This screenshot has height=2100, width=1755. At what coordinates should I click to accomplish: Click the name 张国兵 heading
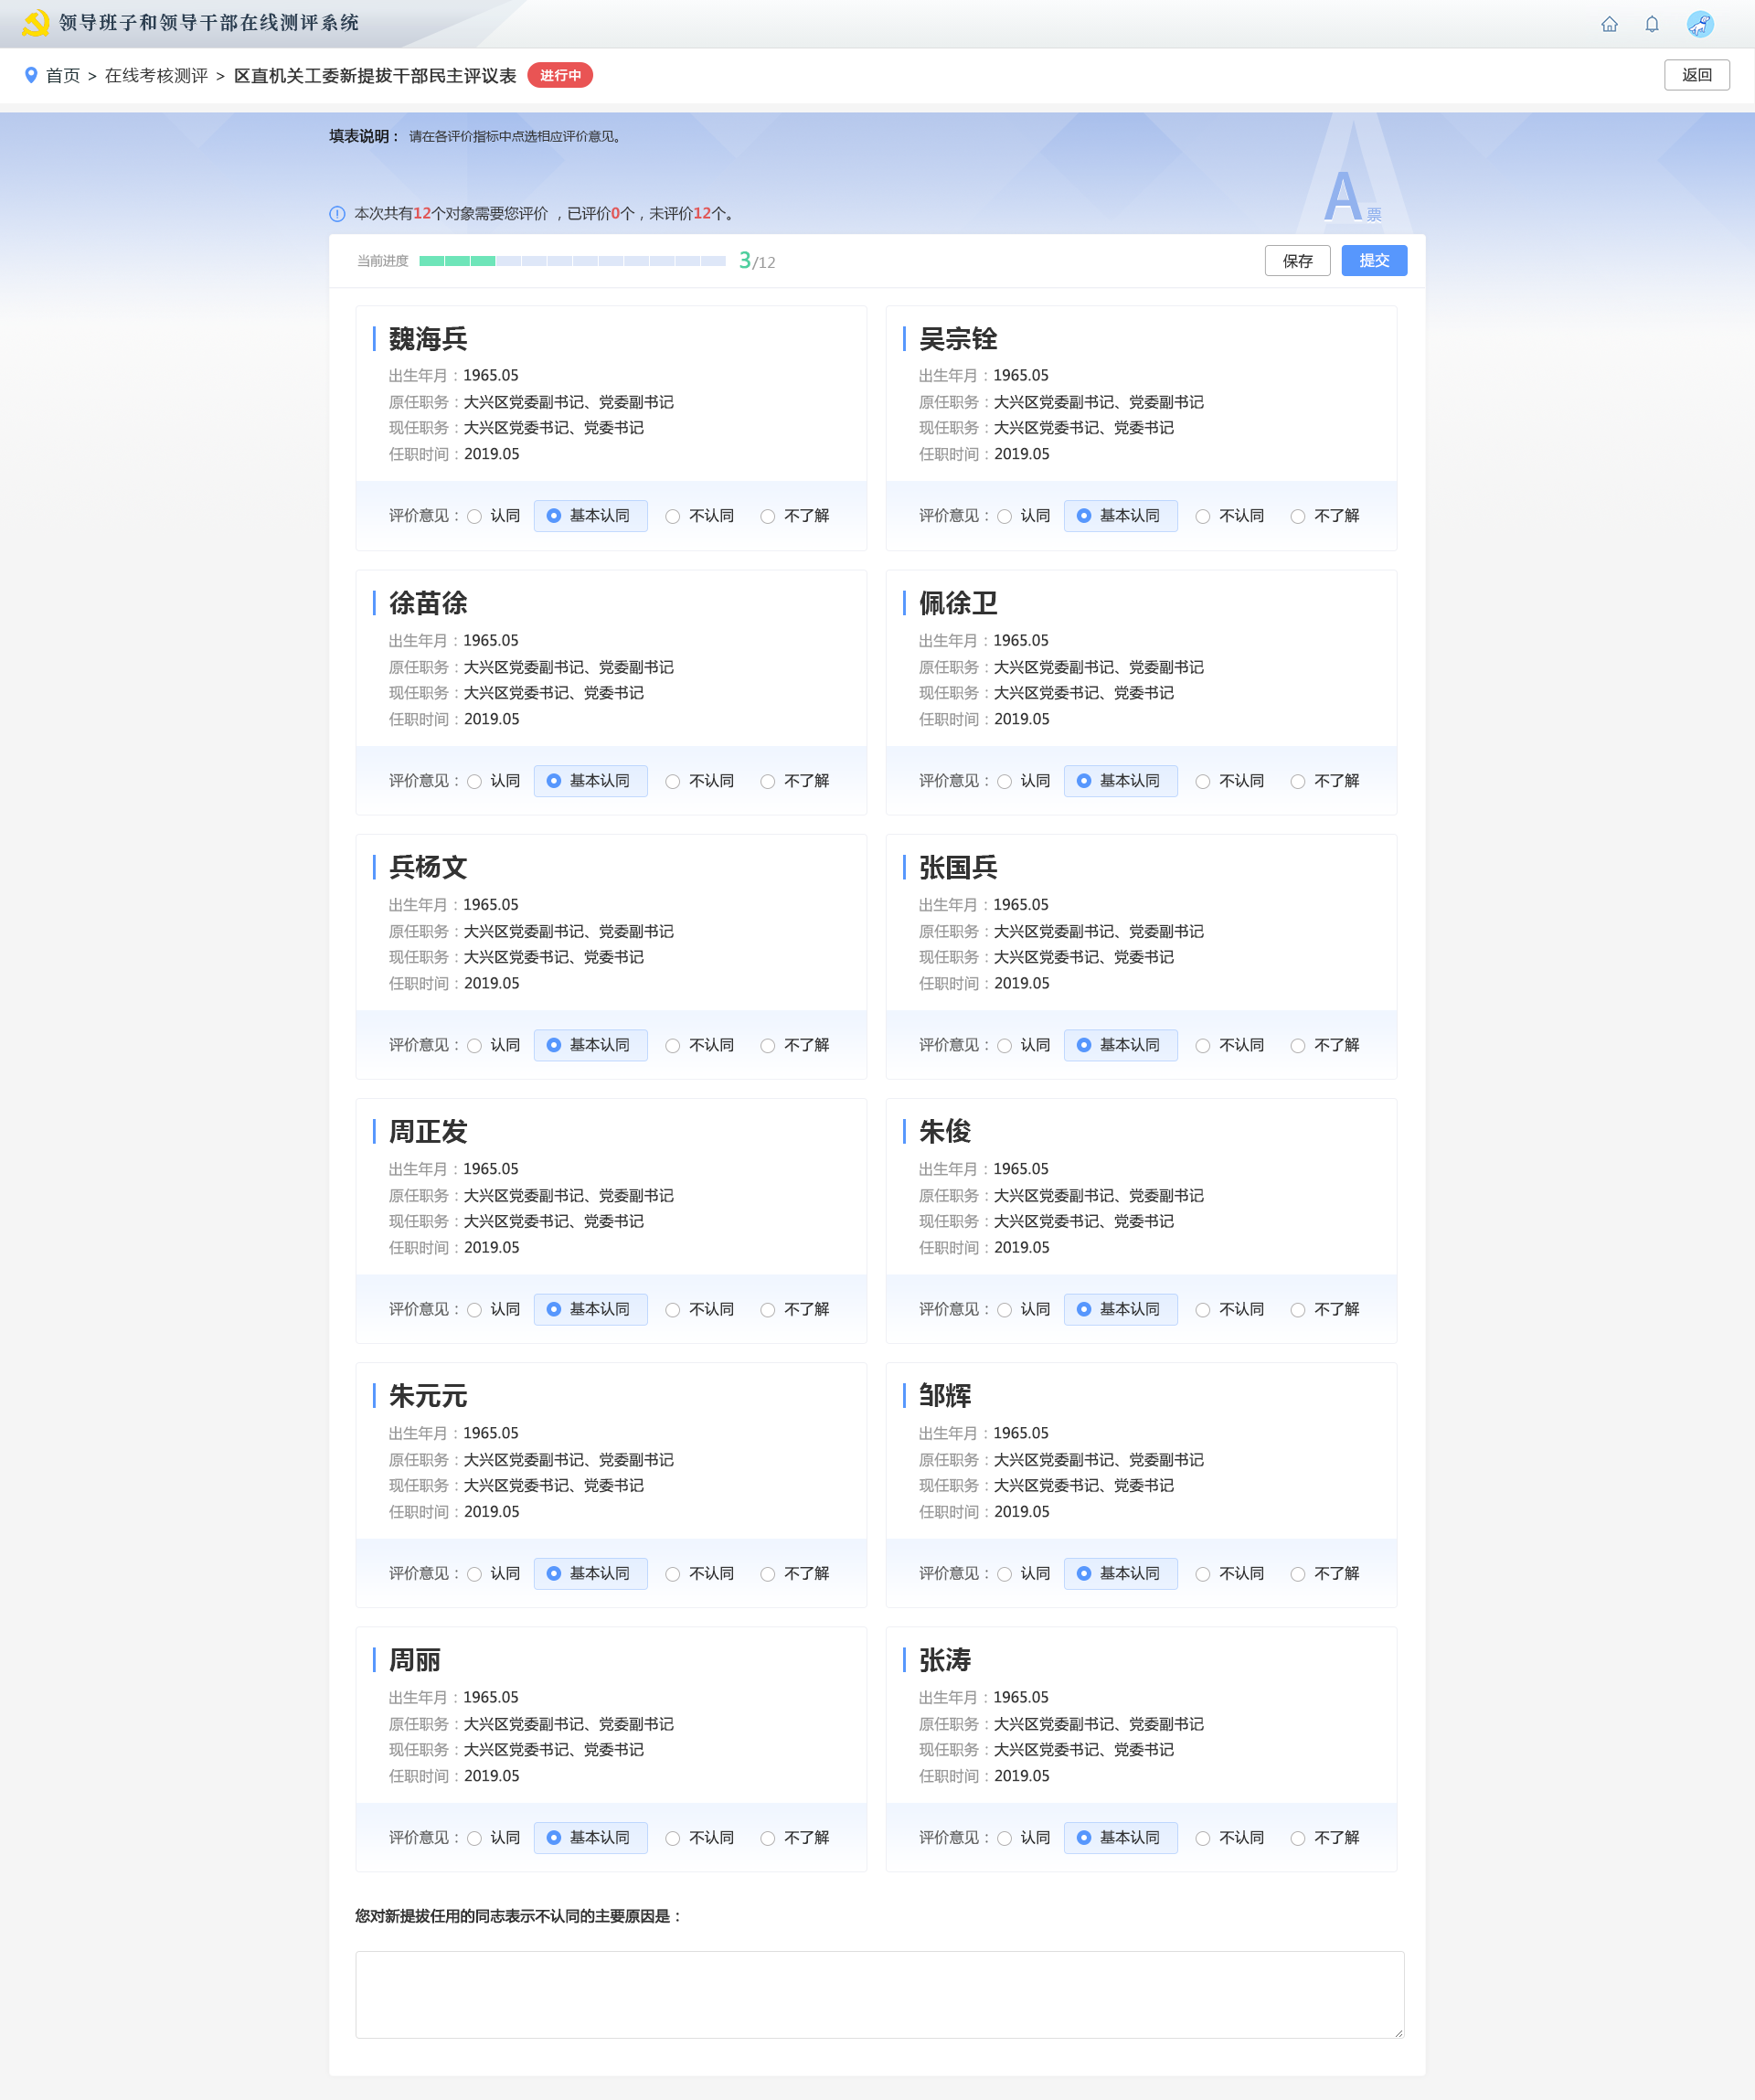pos(958,867)
